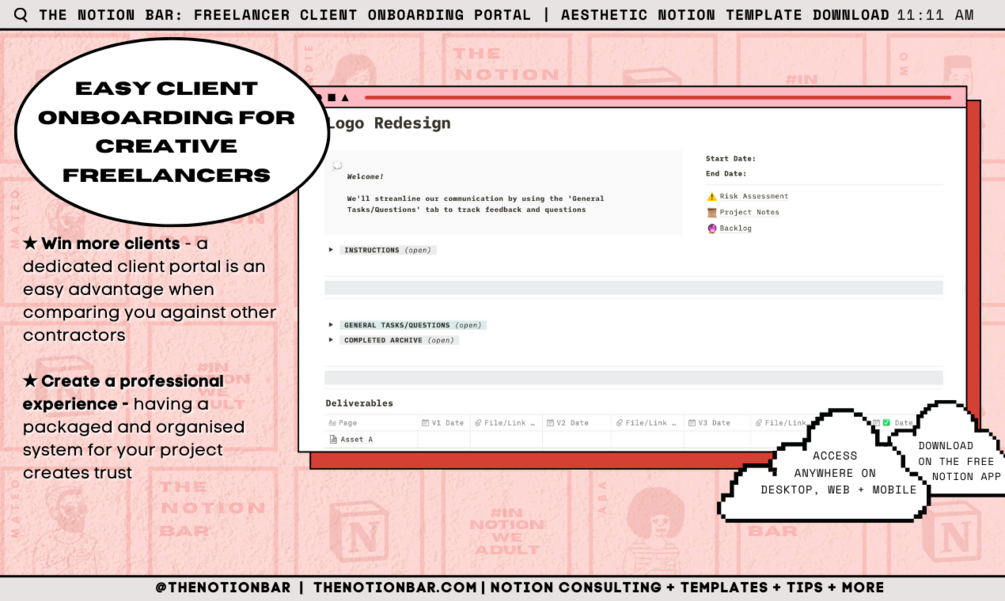Click the green checkmark icon in Date column header
This screenshot has height=601, width=1005.
point(886,423)
